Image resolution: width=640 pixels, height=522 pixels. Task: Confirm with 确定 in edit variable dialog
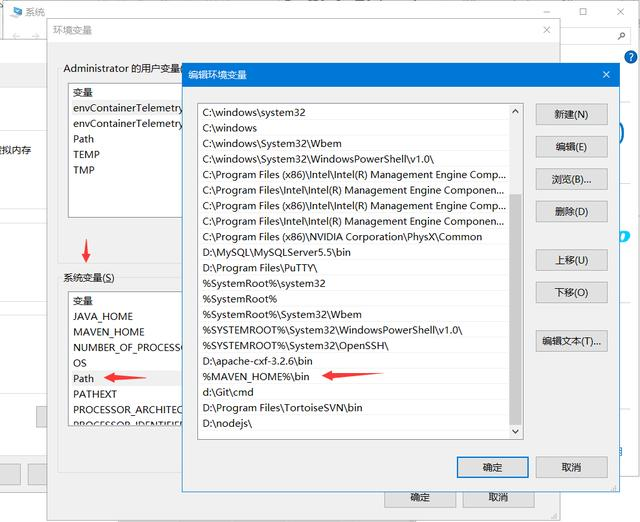[x=492, y=467]
